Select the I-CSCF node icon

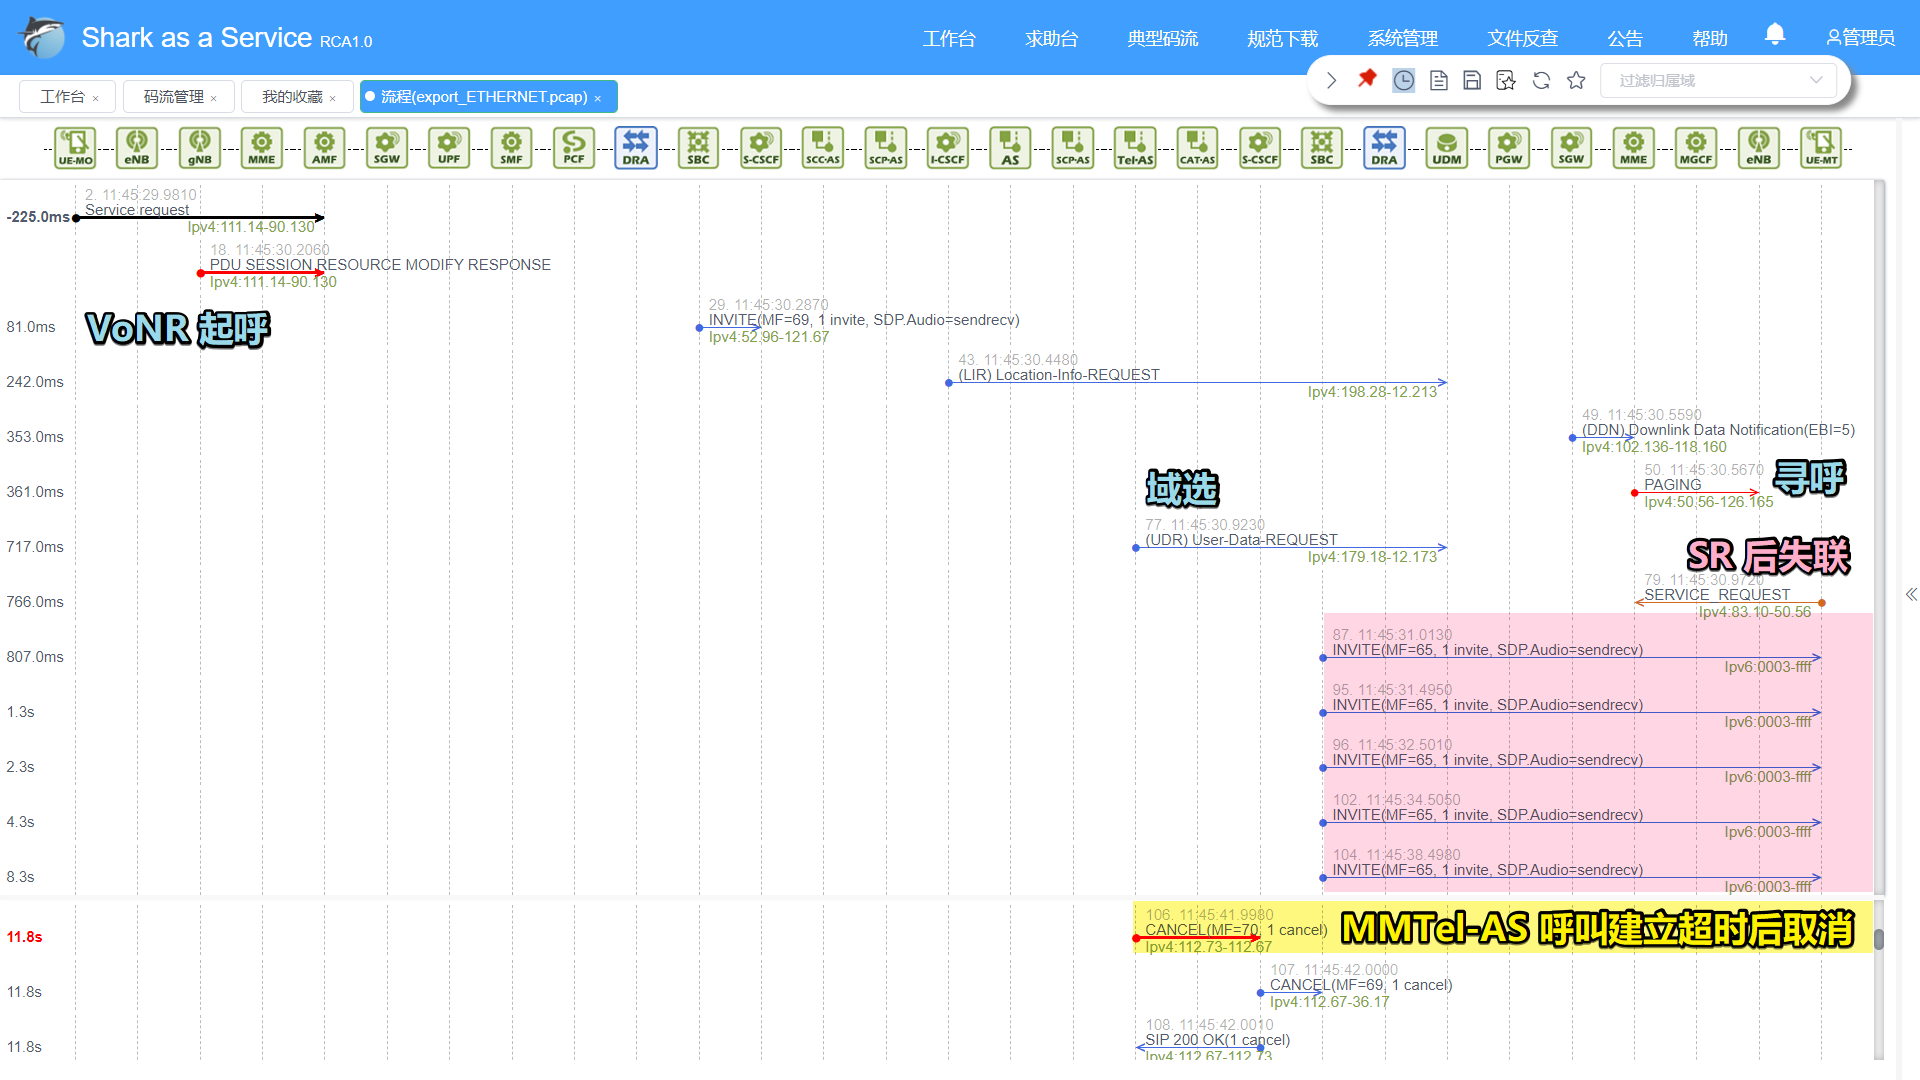[948, 147]
